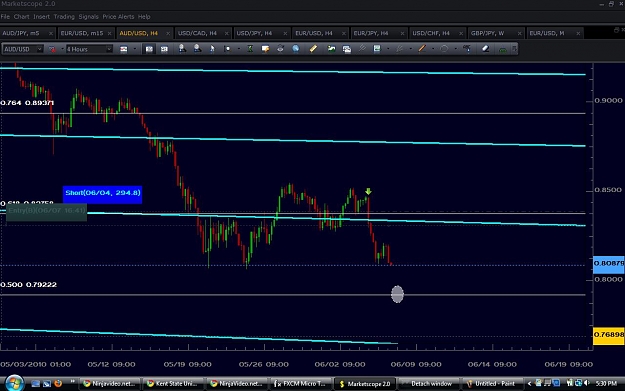Click the green down-arrow trade marker

368,192
